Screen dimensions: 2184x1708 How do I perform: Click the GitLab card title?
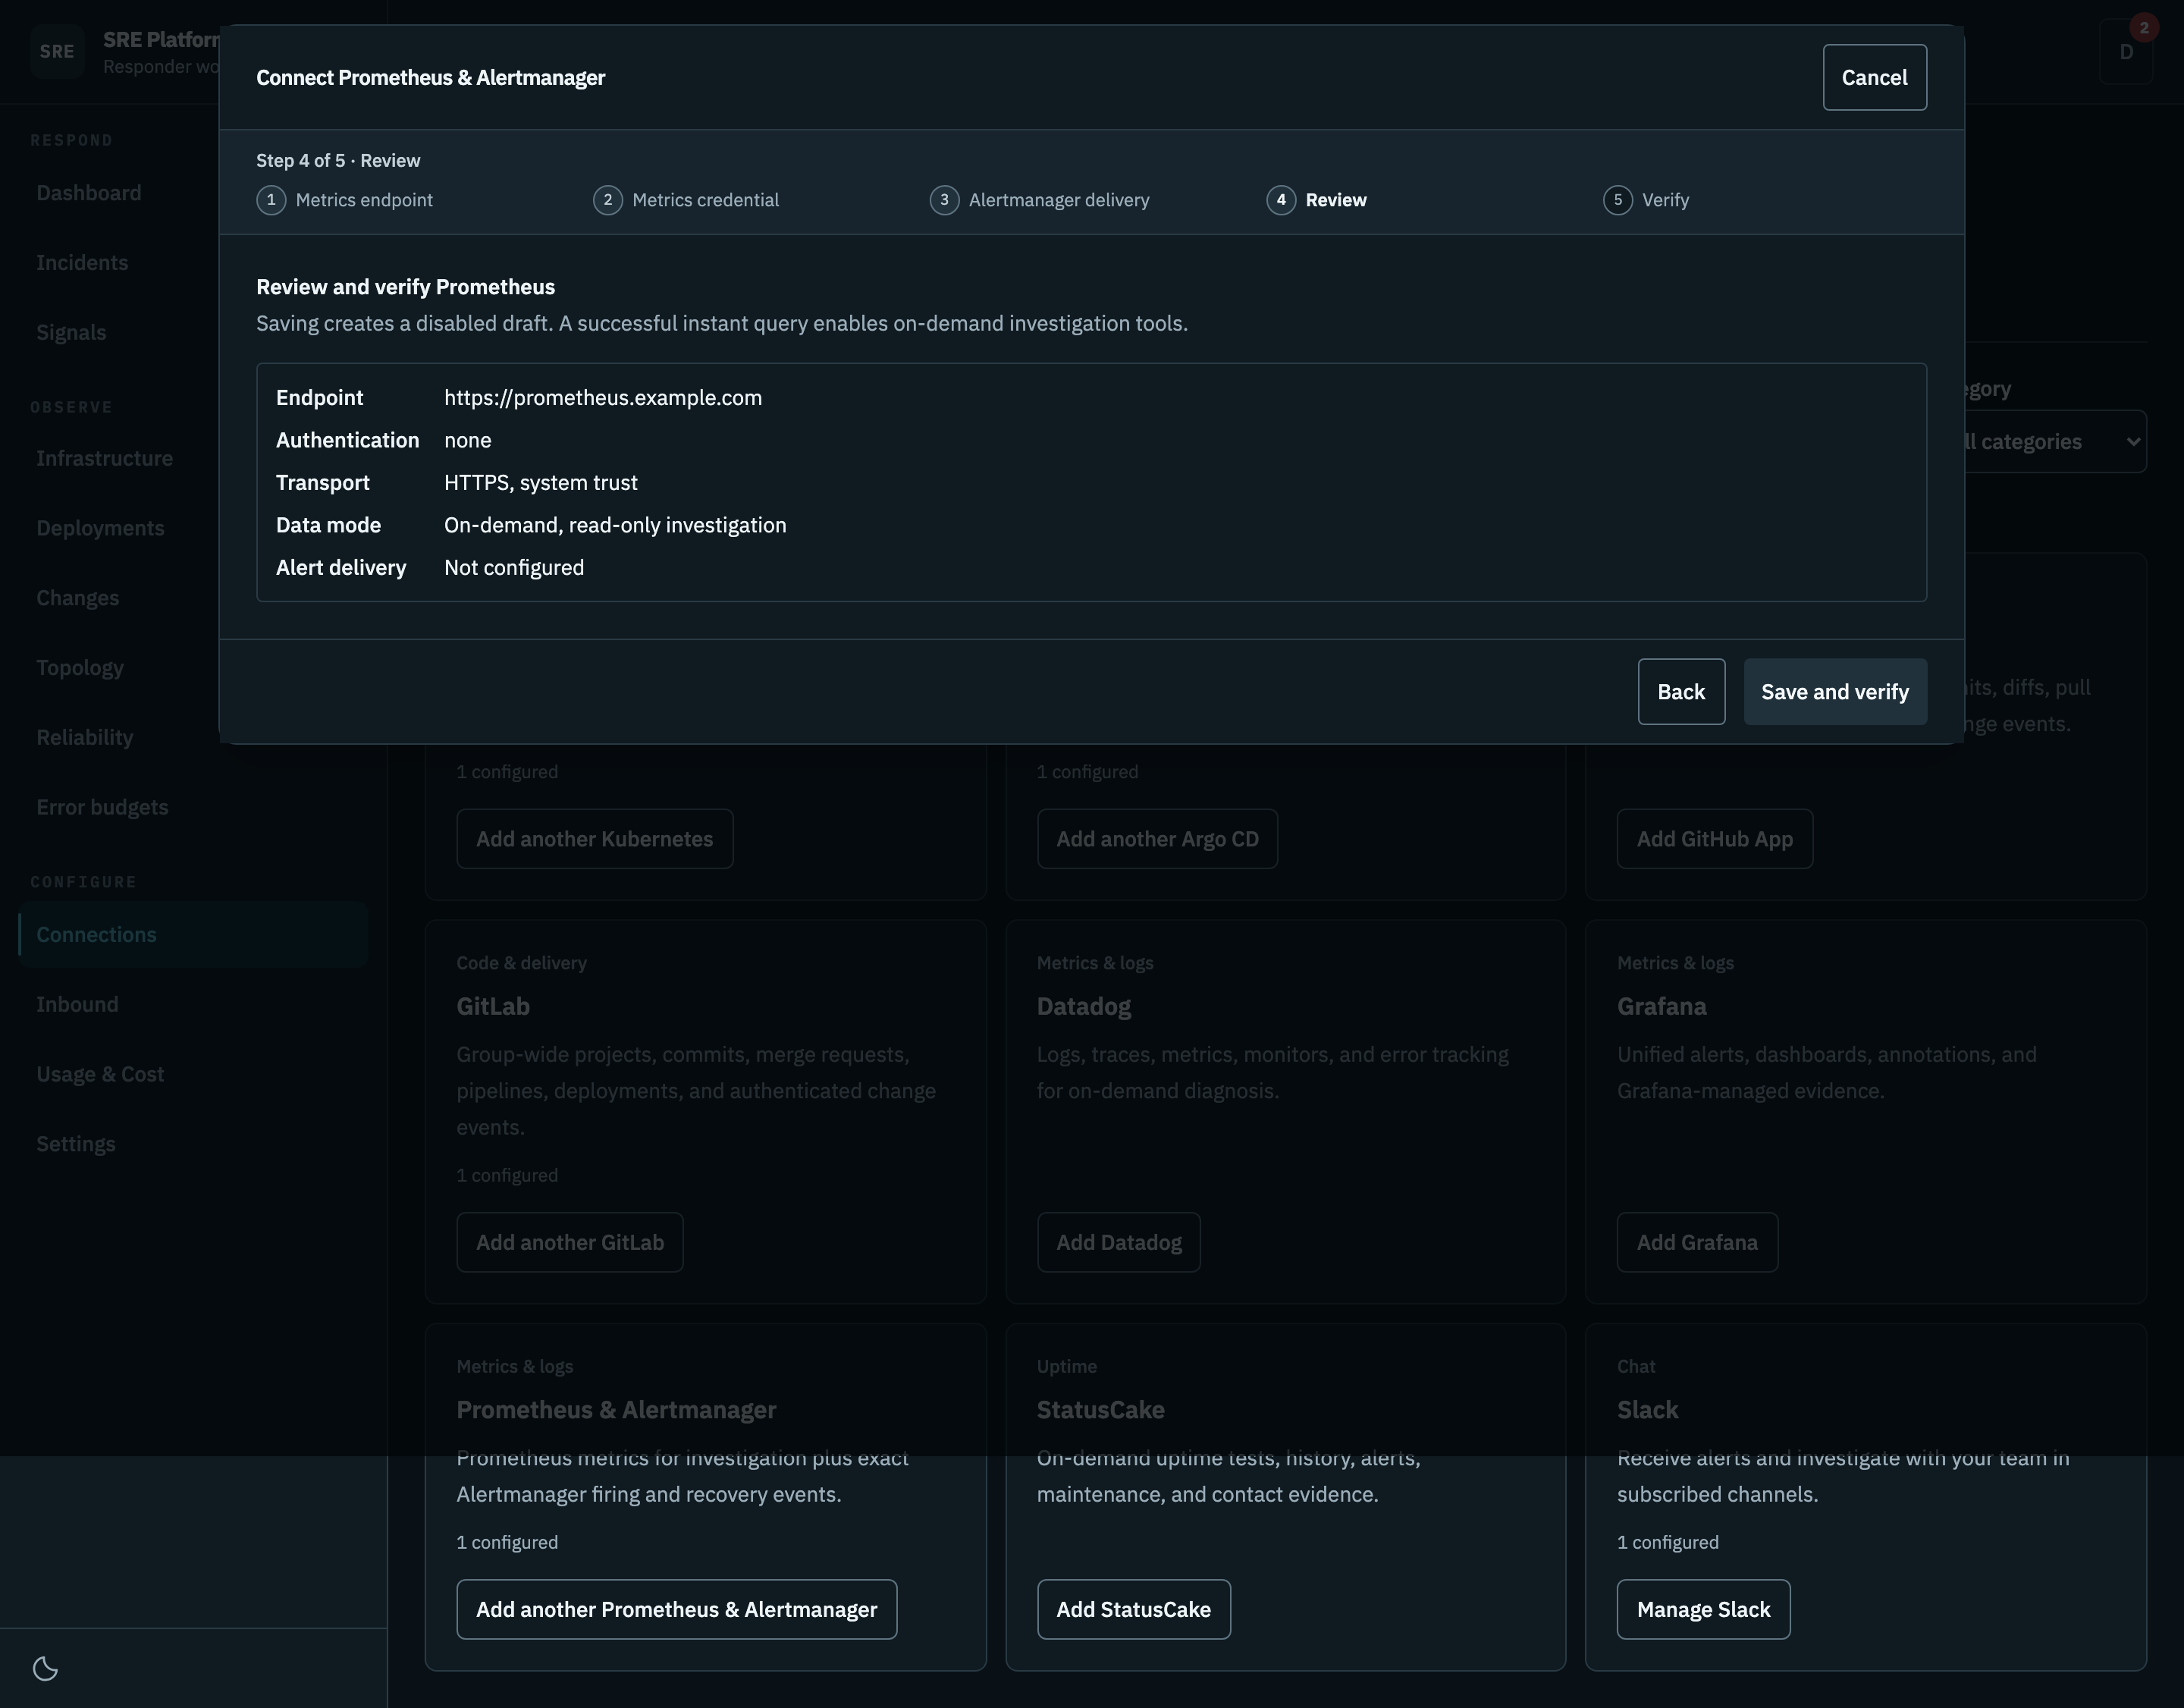coord(493,1006)
